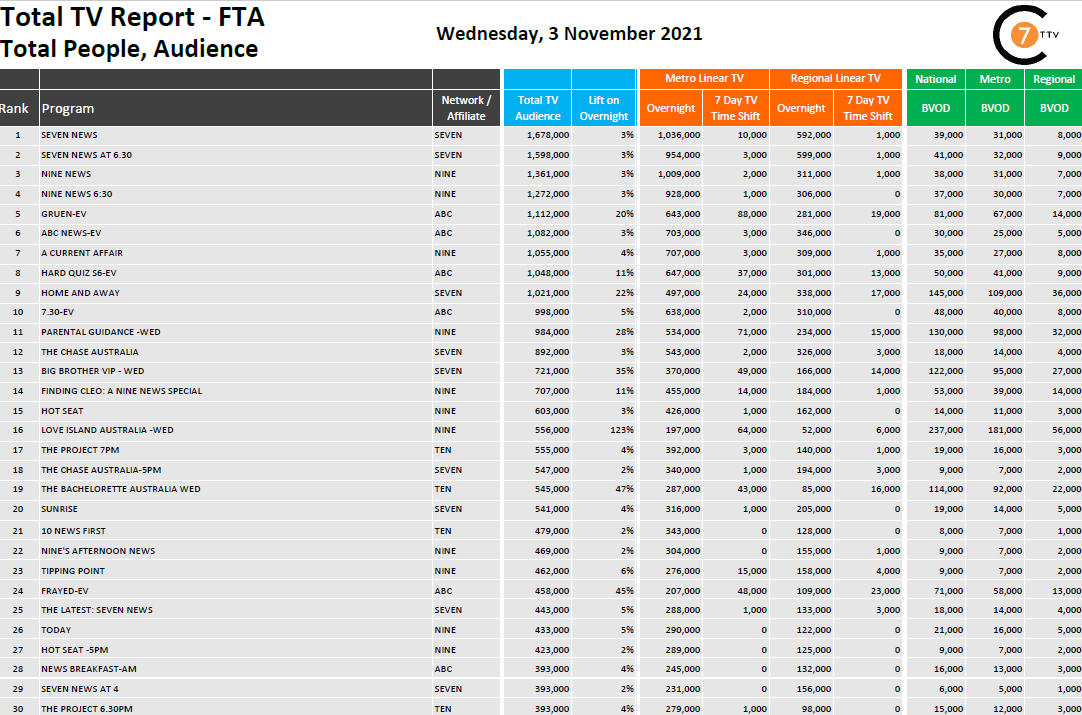1082x715 pixels.
Task: Select the date Wednesday, 3 November 2021
Action: [569, 33]
